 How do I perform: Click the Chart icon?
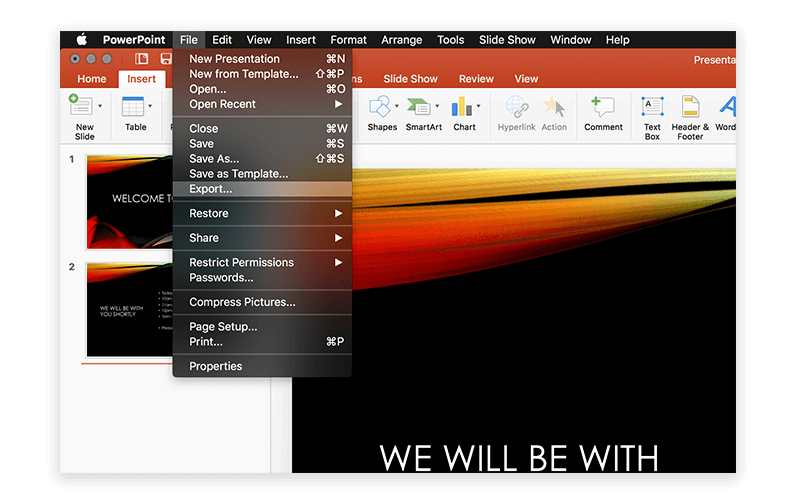pyautogui.click(x=462, y=106)
